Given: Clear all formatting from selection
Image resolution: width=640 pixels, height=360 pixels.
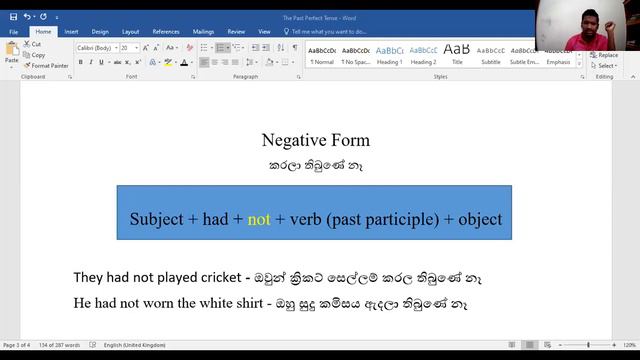Looking at the screenshot, I should [x=189, y=48].
